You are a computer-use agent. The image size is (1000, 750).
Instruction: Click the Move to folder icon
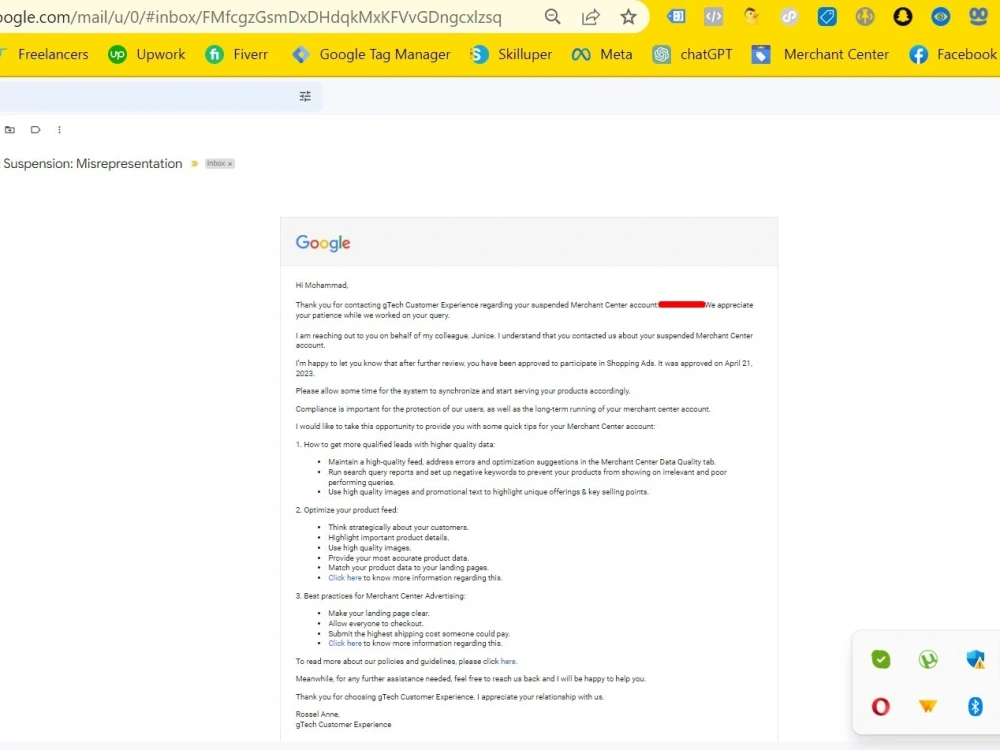point(10,129)
